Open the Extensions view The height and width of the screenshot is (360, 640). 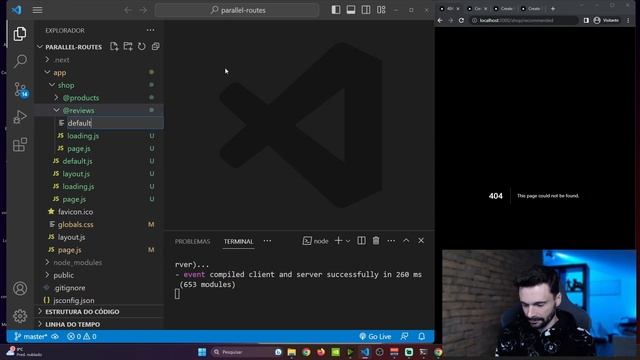(20, 144)
